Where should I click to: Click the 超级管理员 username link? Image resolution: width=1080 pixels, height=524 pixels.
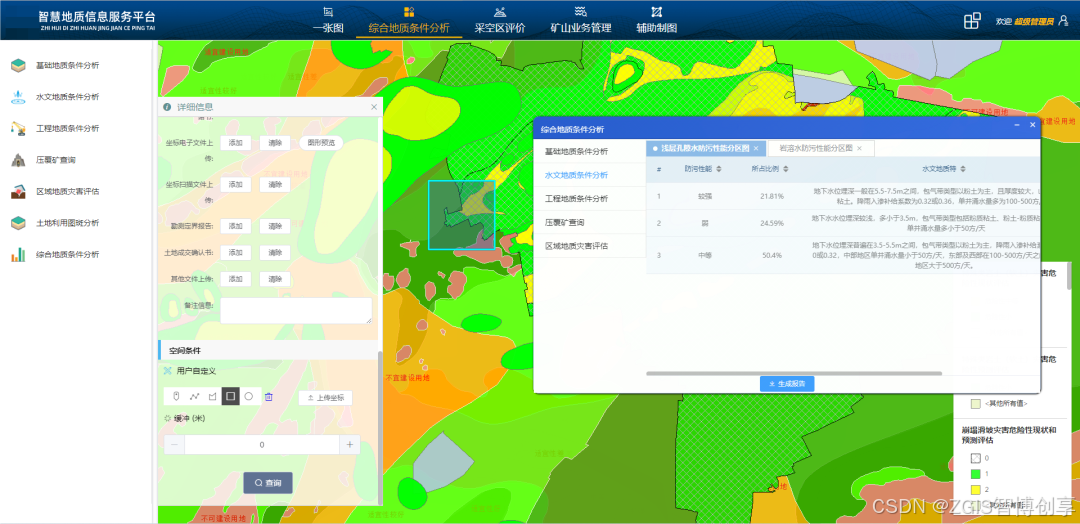click(x=1034, y=21)
